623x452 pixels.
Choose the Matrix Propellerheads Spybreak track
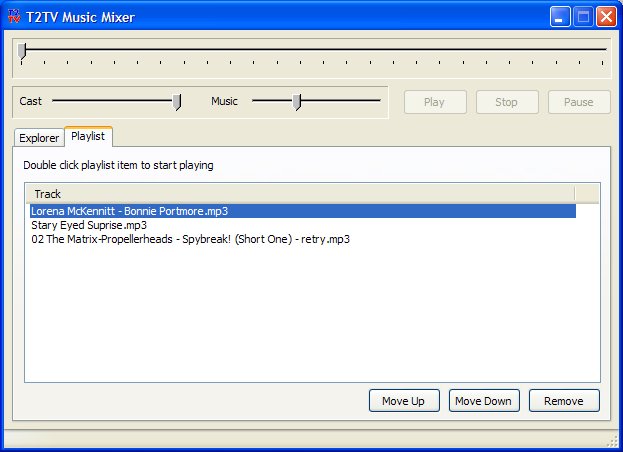pyautogui.click(x=190, y=239)
